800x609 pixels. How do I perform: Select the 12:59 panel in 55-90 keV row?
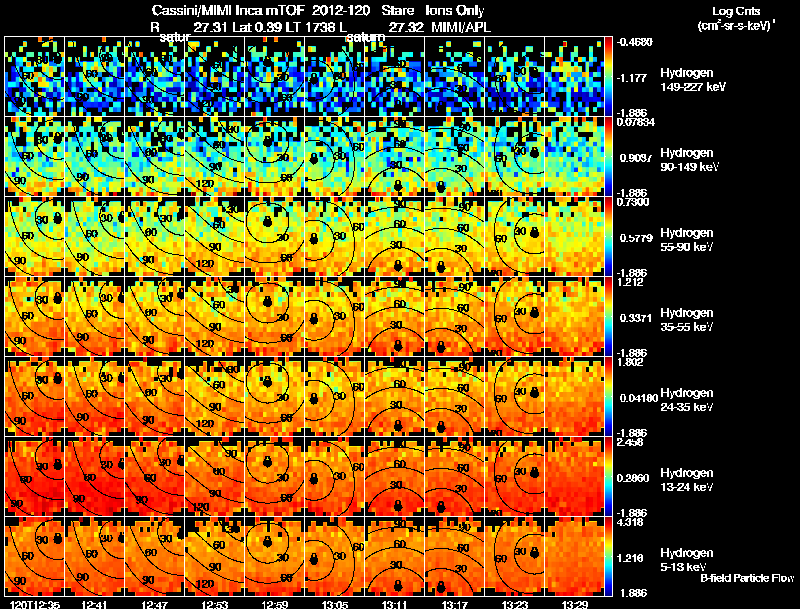(x=274, y=236)
